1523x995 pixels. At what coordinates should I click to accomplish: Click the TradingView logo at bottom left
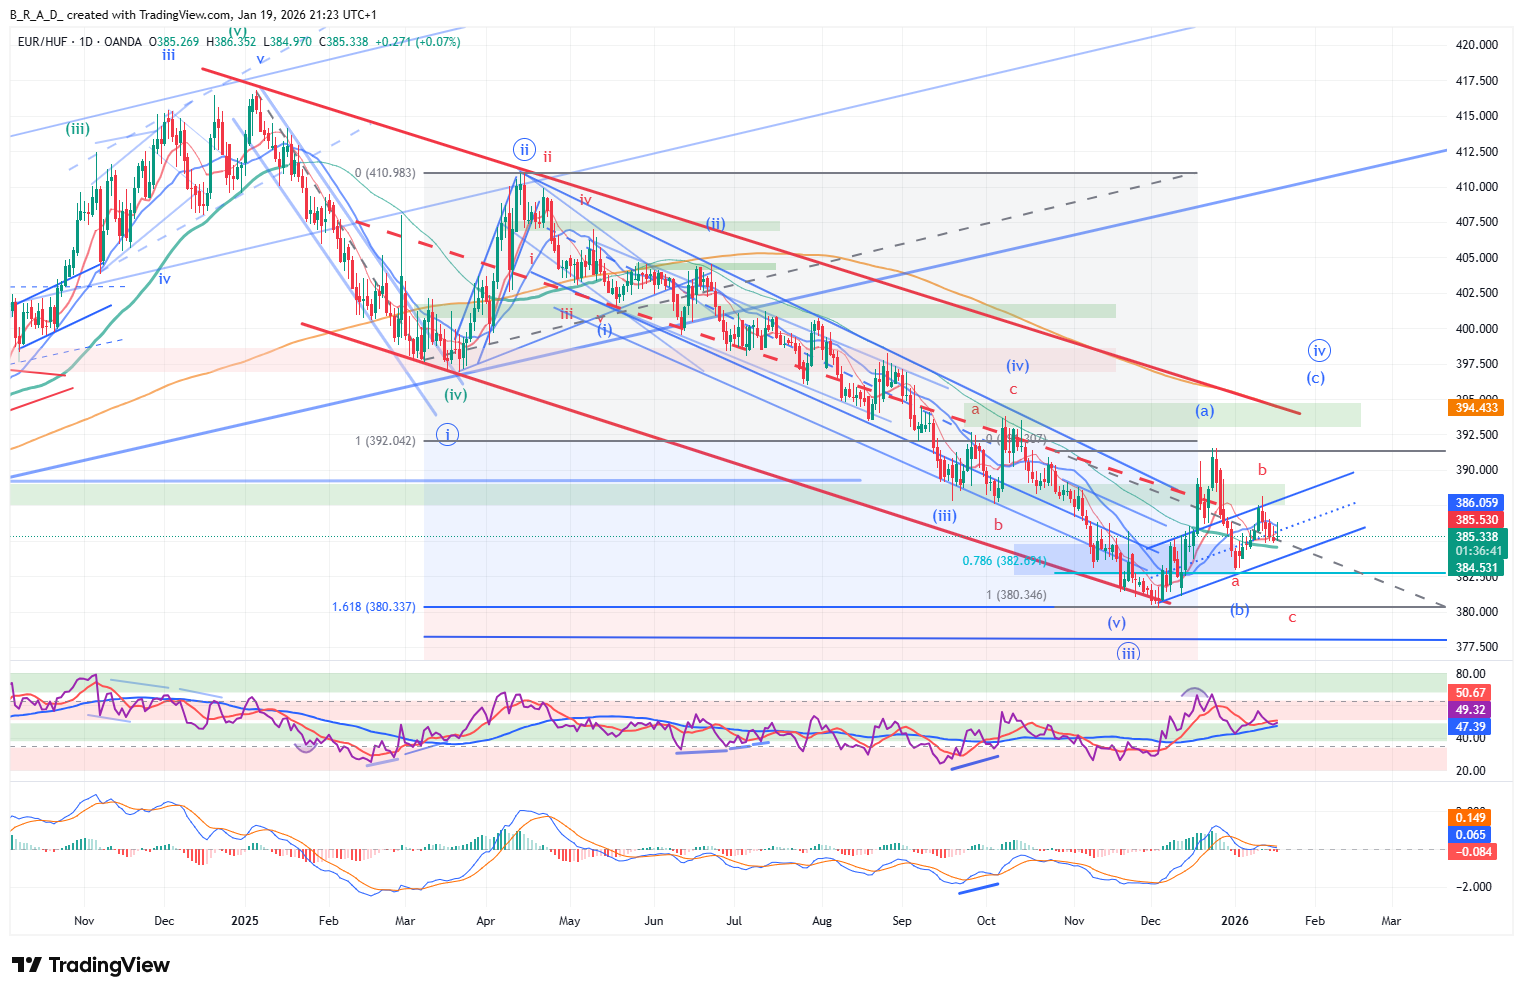[91, 965]
